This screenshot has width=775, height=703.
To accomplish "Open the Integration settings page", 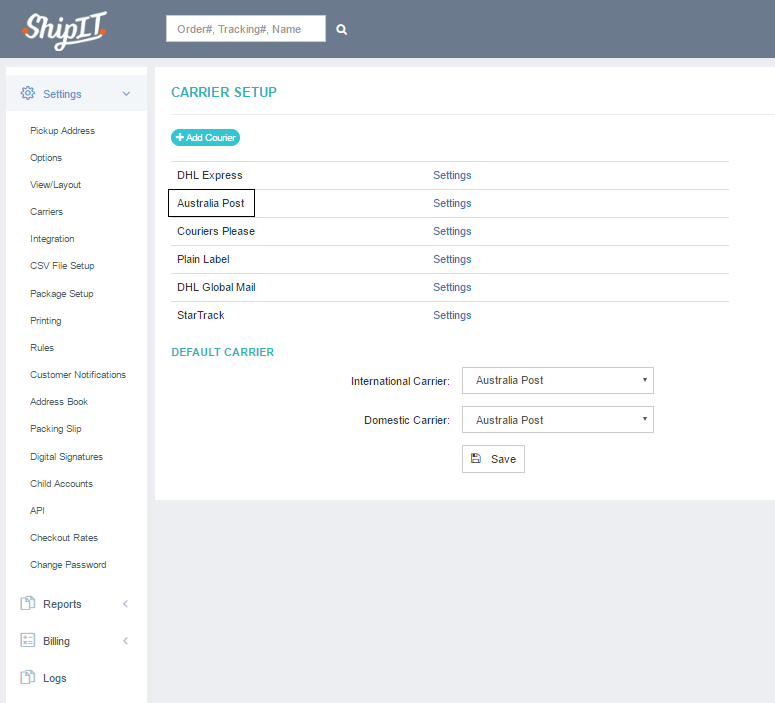I will click(x=52, y=239).
